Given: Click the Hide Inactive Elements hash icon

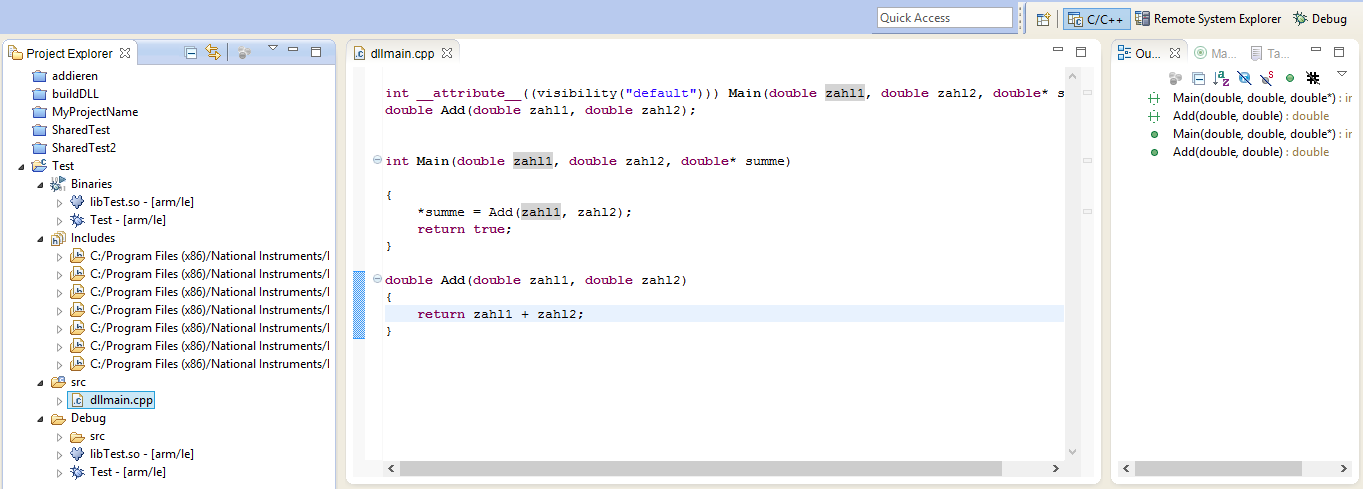Looking at the screenshot, I should click(x=1313, y=77).
